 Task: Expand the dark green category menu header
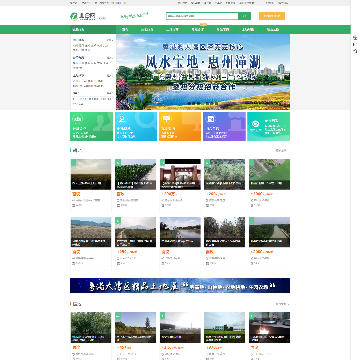point(93,29)
